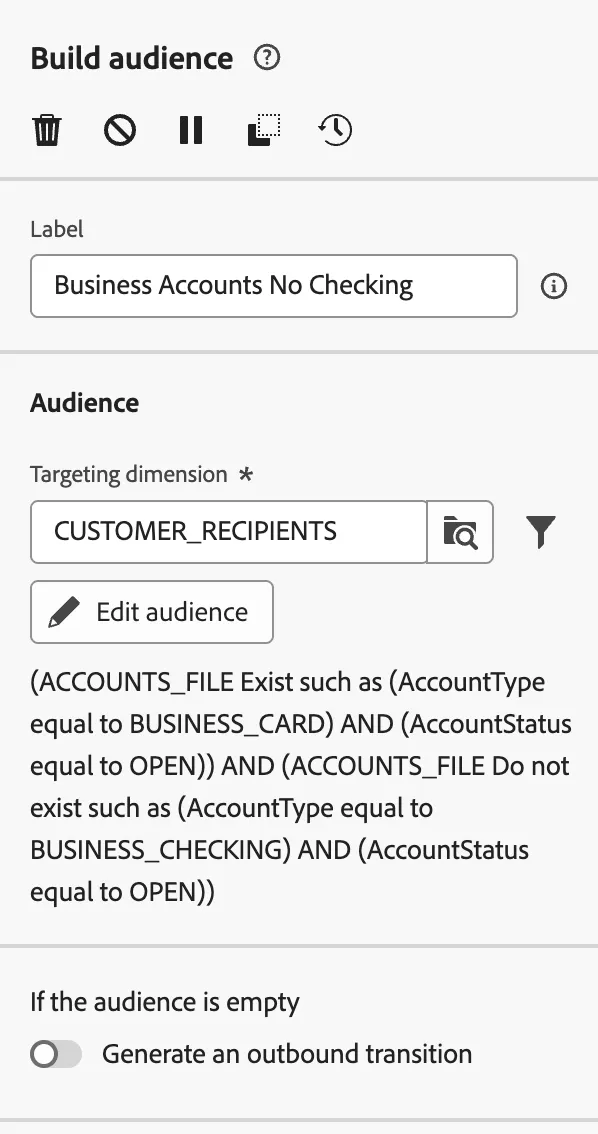Click the info icon beside the Label field
Viewport: 598px width, 1134px height.
point(554,286)
